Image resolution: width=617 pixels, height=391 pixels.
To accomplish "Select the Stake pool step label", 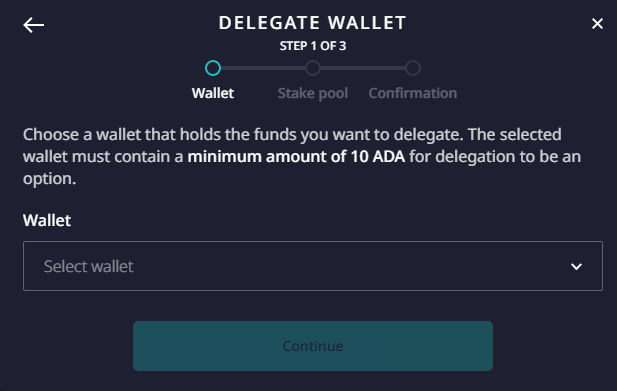I will click(313, 94).
